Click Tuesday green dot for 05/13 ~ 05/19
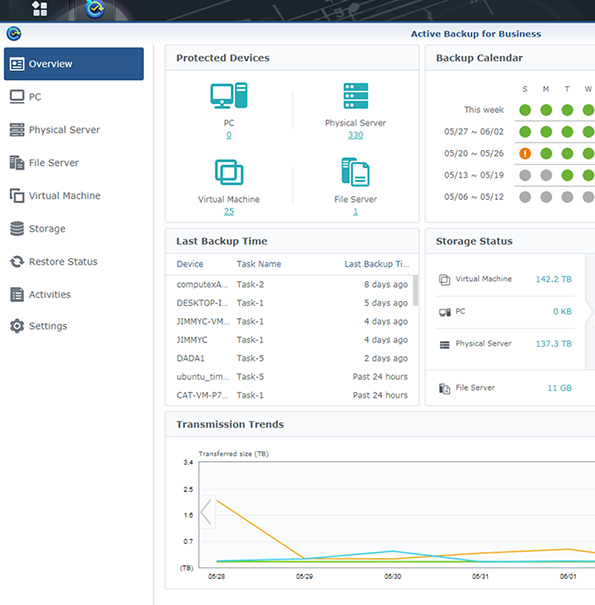This screenshot has width=595, height=605. [567, 176]
